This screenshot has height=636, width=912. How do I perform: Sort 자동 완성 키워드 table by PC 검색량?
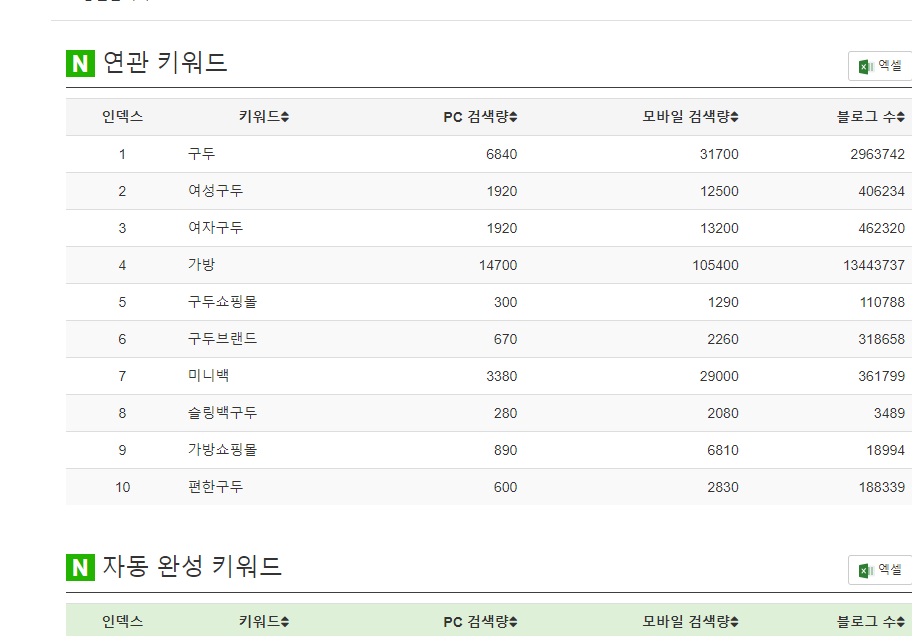[x=480, y=621]
